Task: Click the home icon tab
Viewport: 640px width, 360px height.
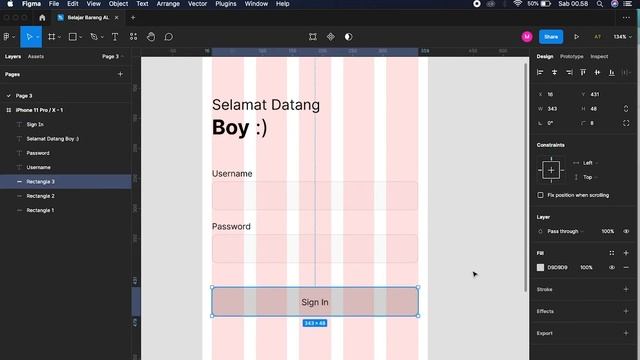Action: (42, 18)
